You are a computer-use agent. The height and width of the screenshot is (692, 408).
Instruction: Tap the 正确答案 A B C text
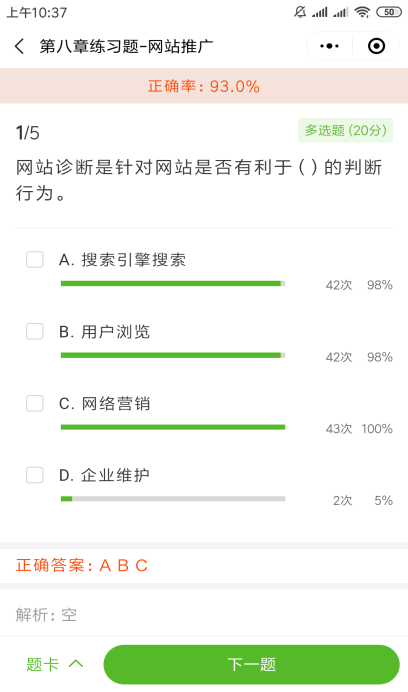(x=82, y=565)
